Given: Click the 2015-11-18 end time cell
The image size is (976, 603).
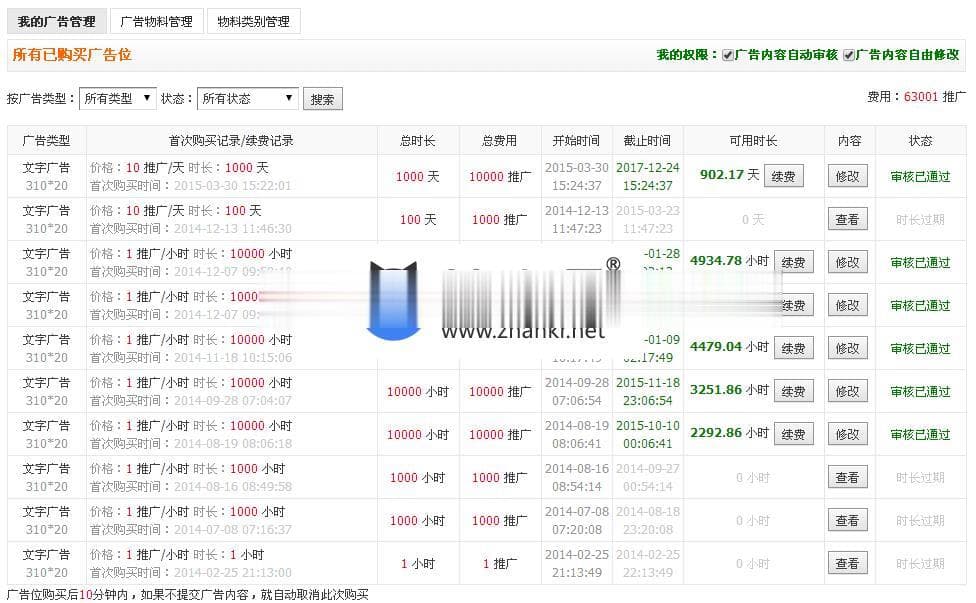Looking at the screenshot, I should [648, 391].
